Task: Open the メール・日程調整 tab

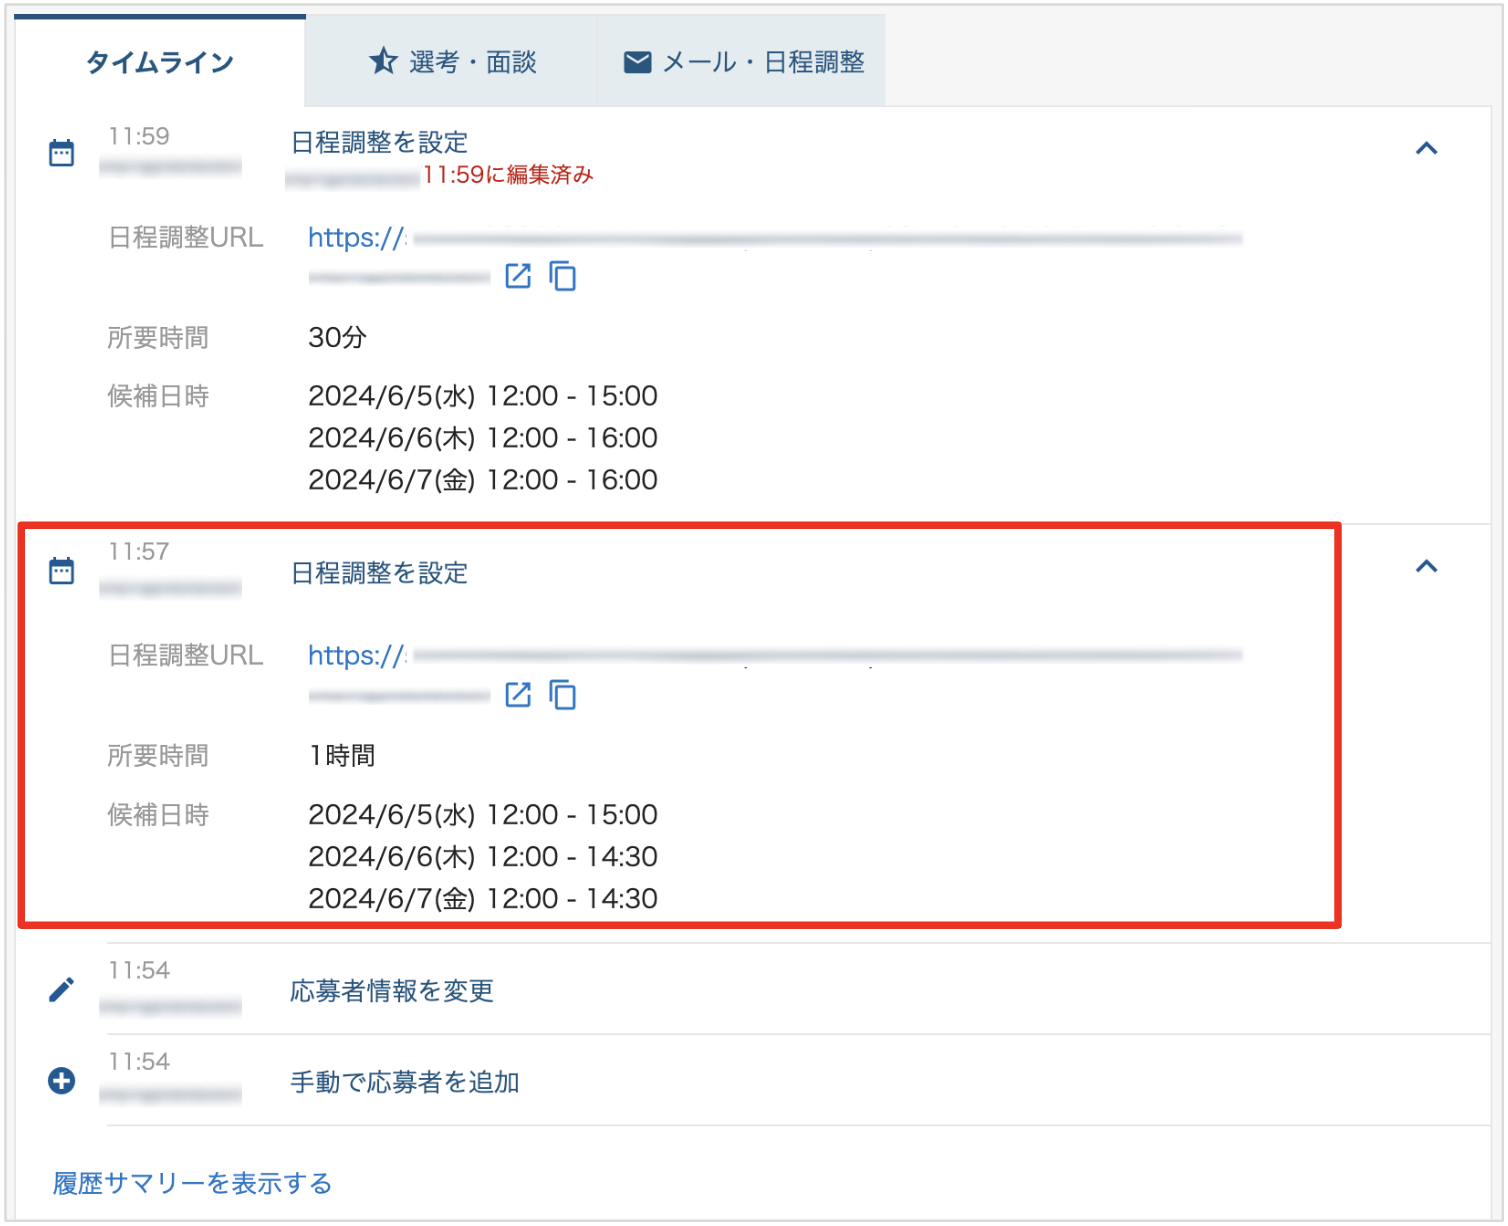Action: click(741, 62)
